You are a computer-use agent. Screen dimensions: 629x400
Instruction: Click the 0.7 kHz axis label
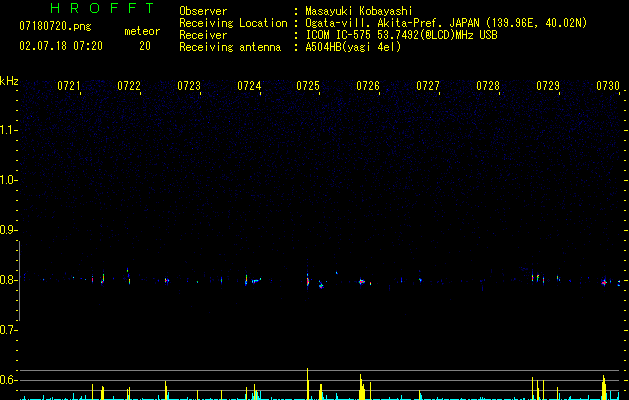pyautogui.click(x=9, y=330)
